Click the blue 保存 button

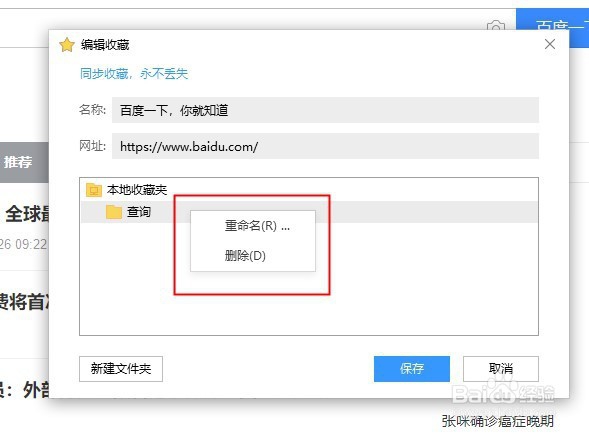[412, 369]
